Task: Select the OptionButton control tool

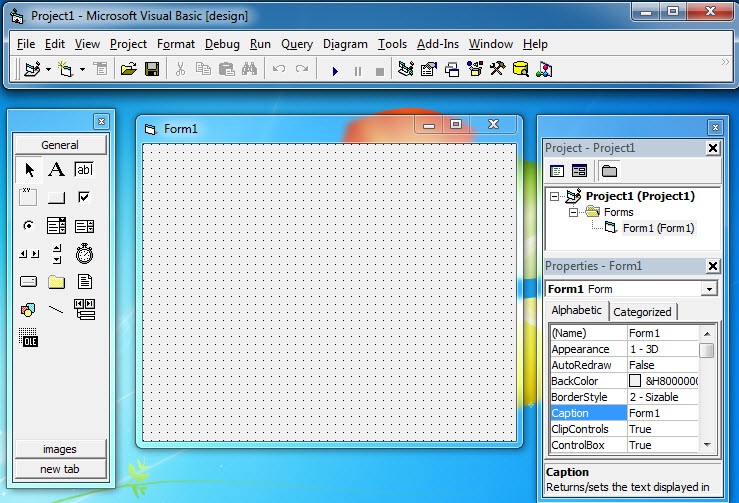Action: pos(29,226)
